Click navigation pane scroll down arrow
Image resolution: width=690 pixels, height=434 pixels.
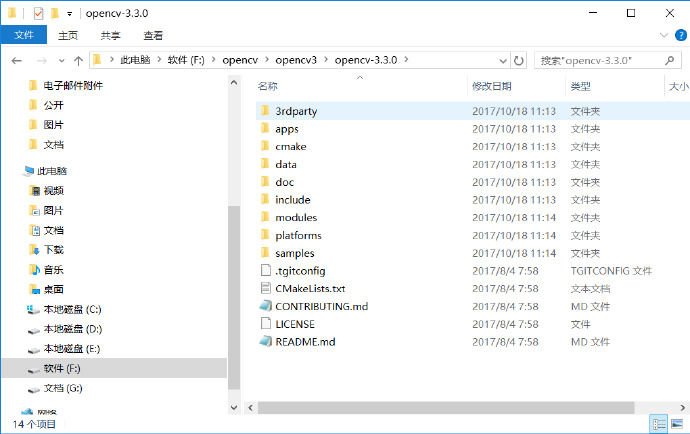[234, 408]
